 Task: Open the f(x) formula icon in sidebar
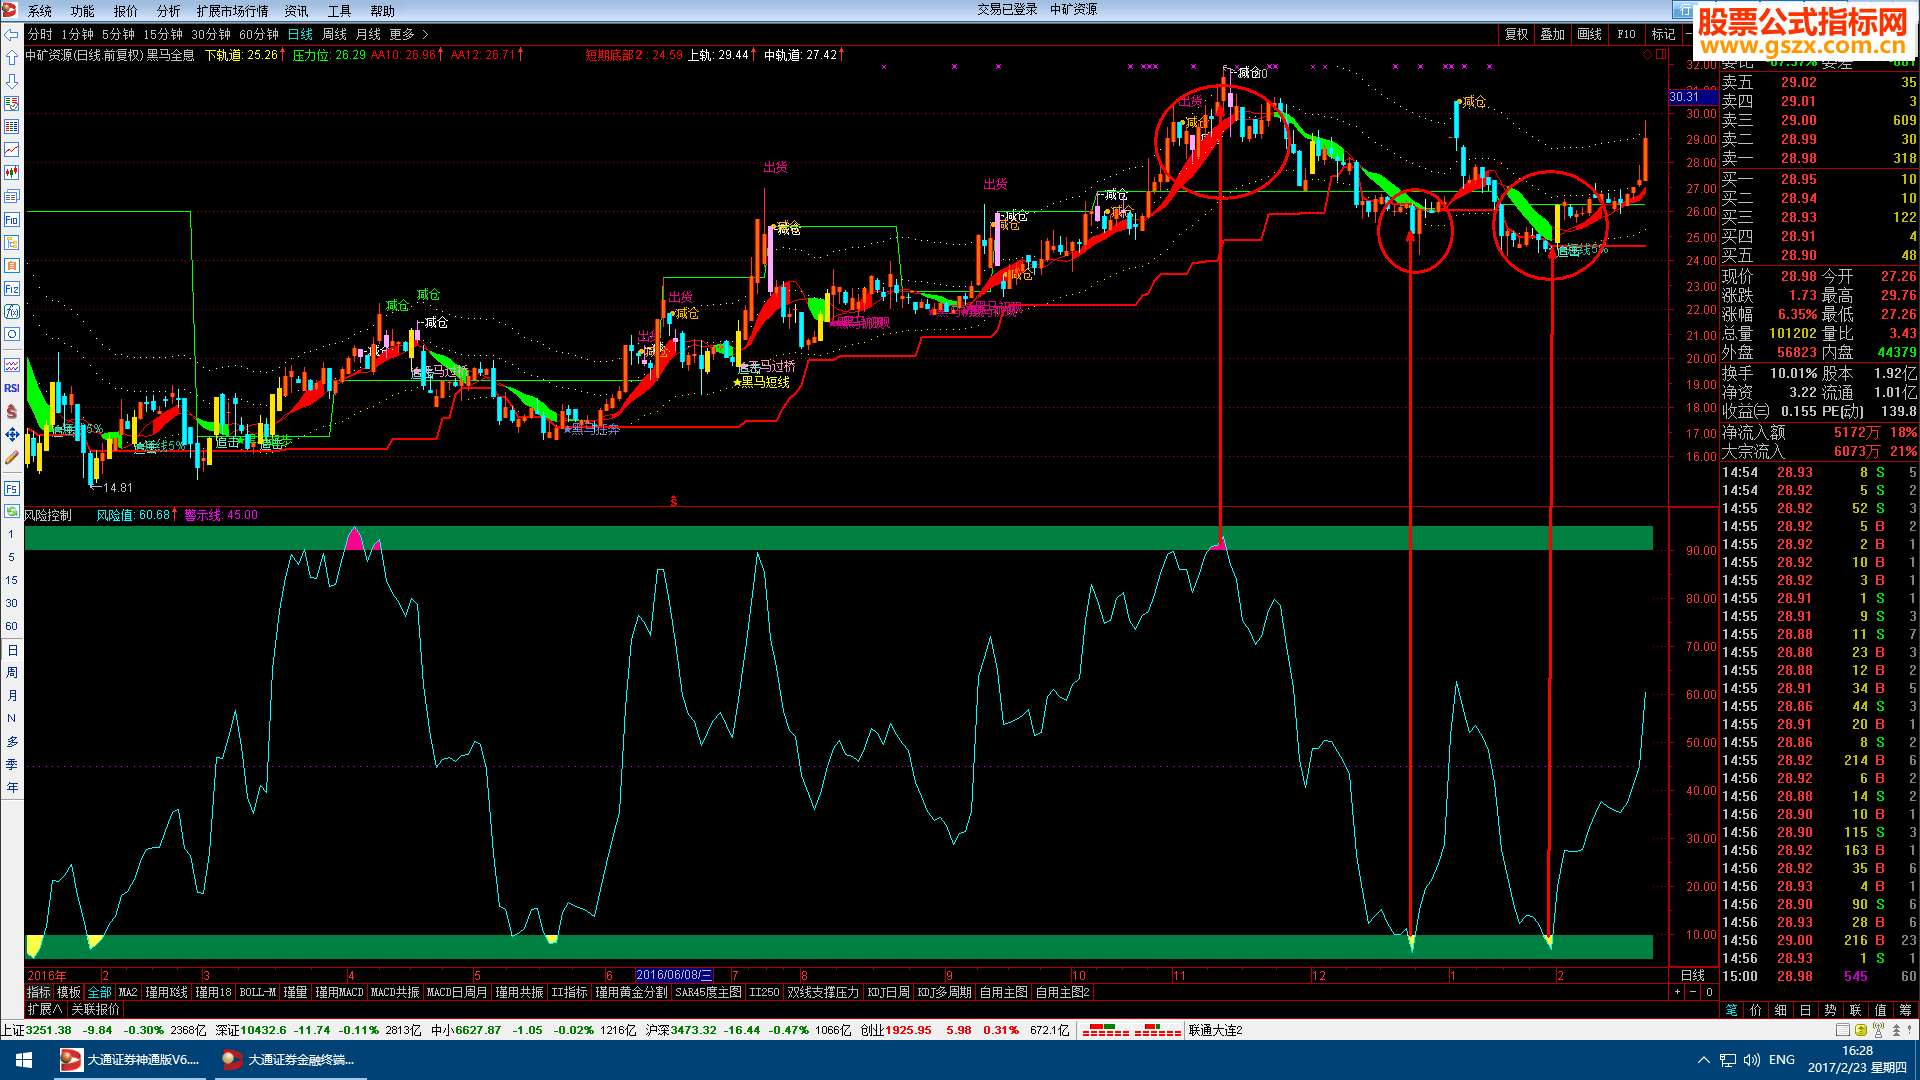11,312
